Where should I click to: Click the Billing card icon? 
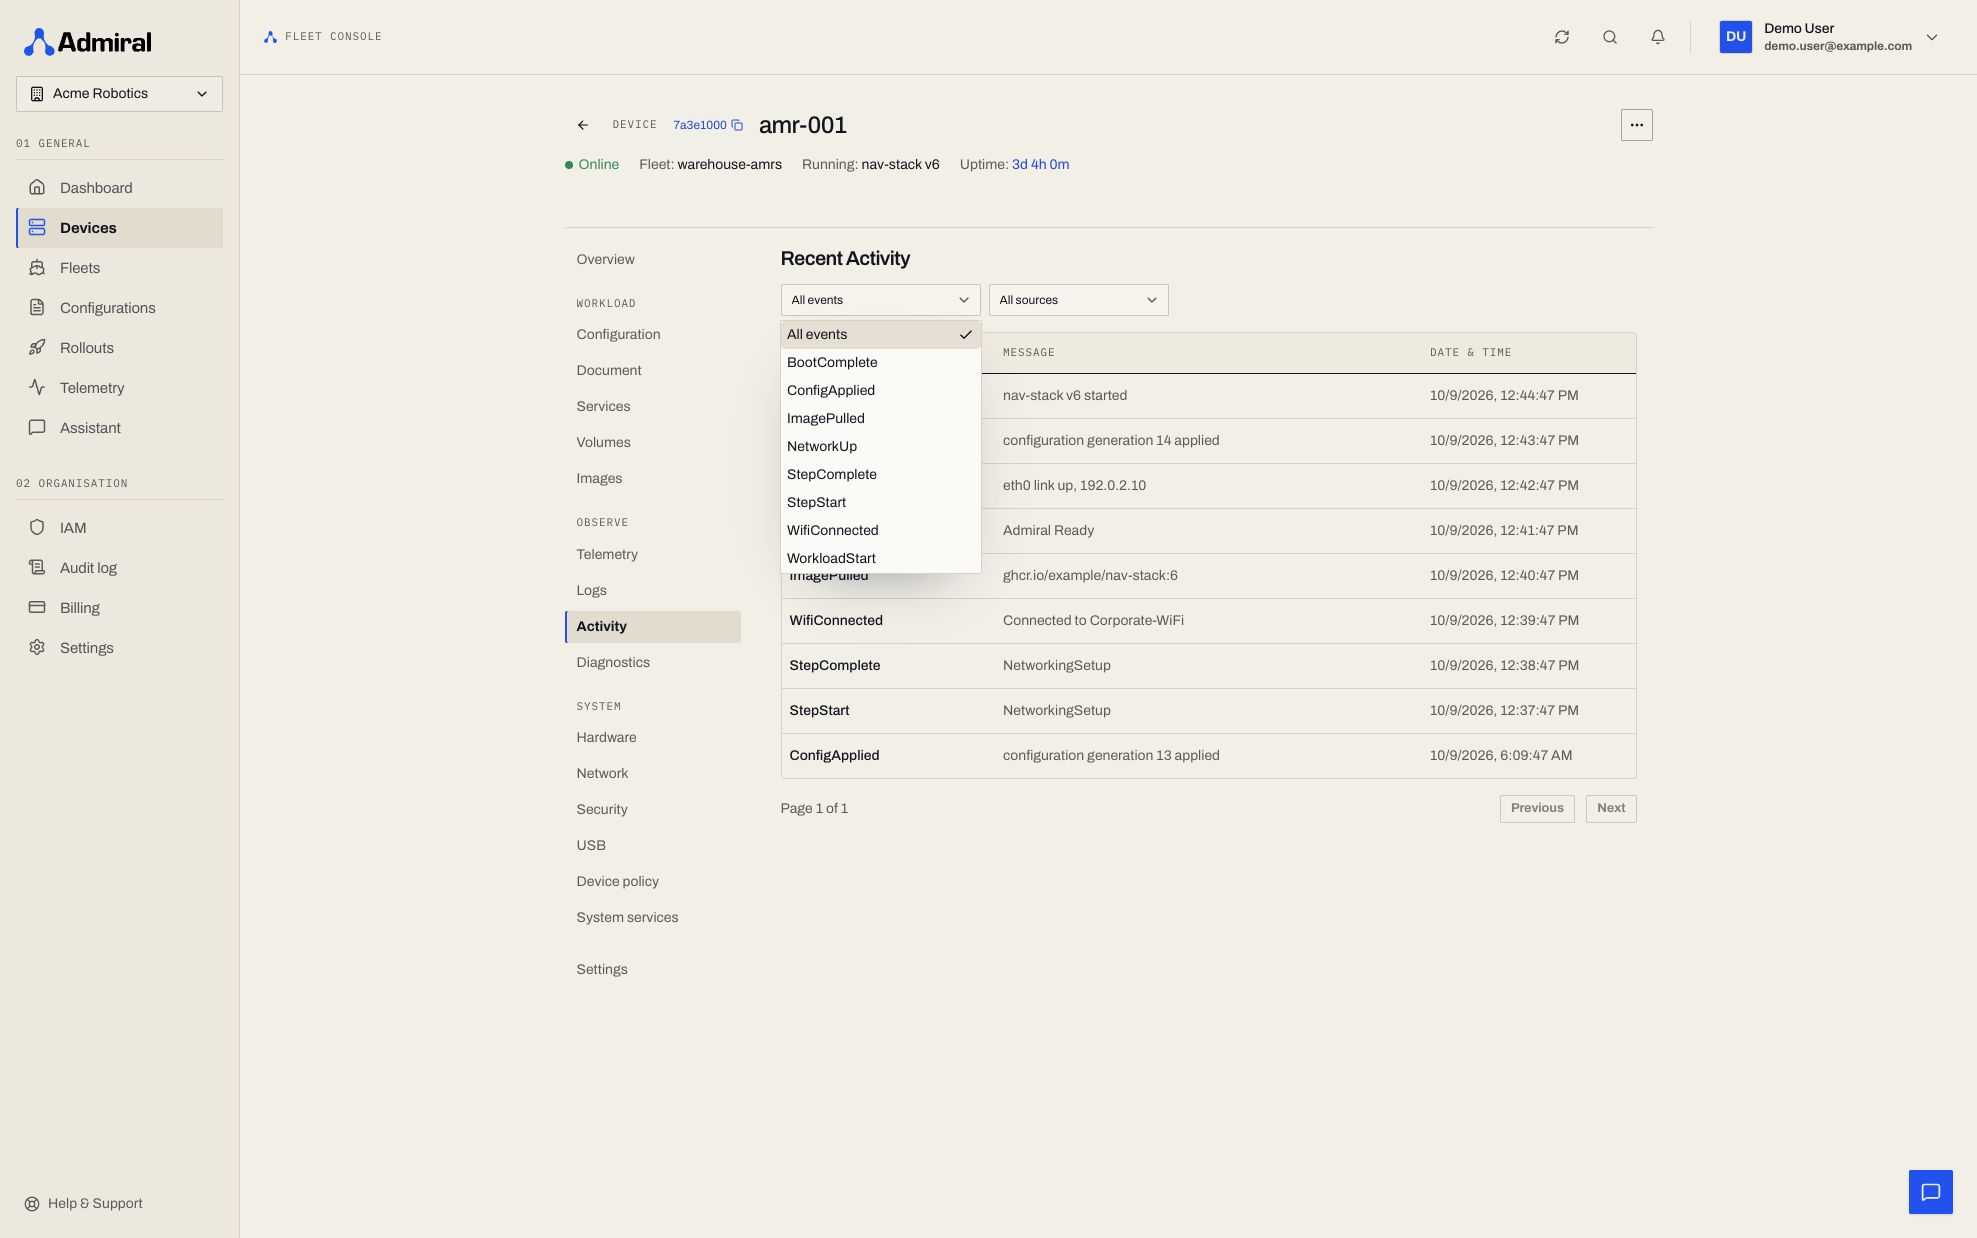click(x=37, y=608)
